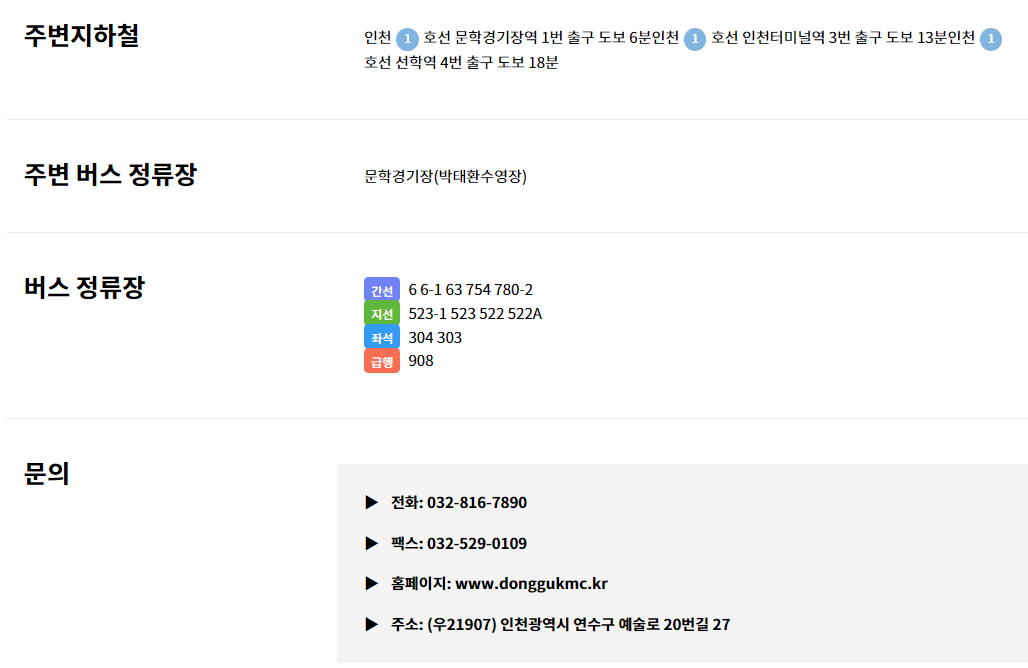Image resolution: width=1028 pixels, height=668 pixels.
Task: Click the Line 1 badge at the end of the first row
Action: (991, 39)
